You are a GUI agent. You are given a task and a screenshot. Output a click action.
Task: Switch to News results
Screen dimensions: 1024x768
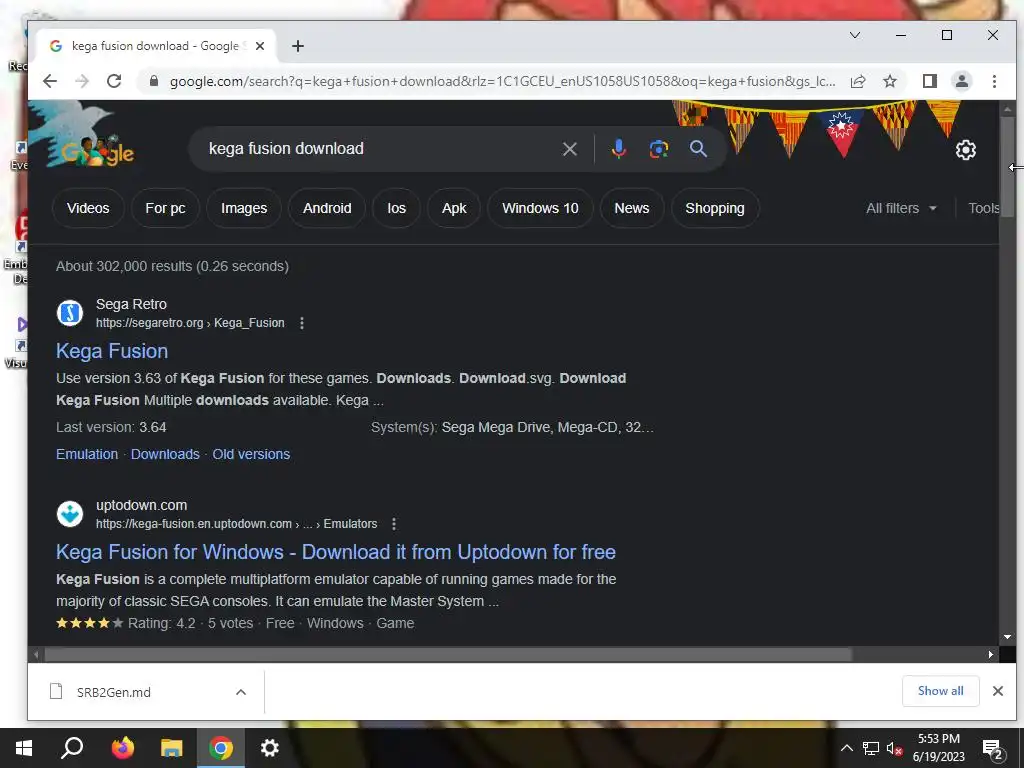632,208
